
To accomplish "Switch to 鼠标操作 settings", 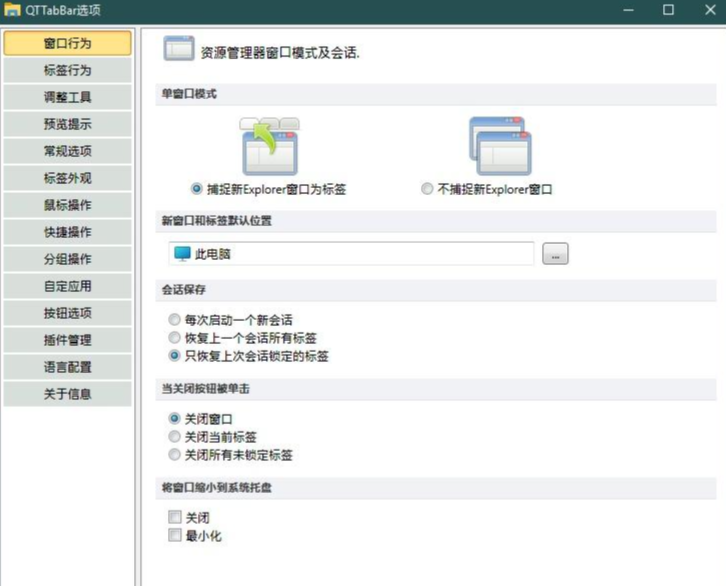I will point(67,205).
